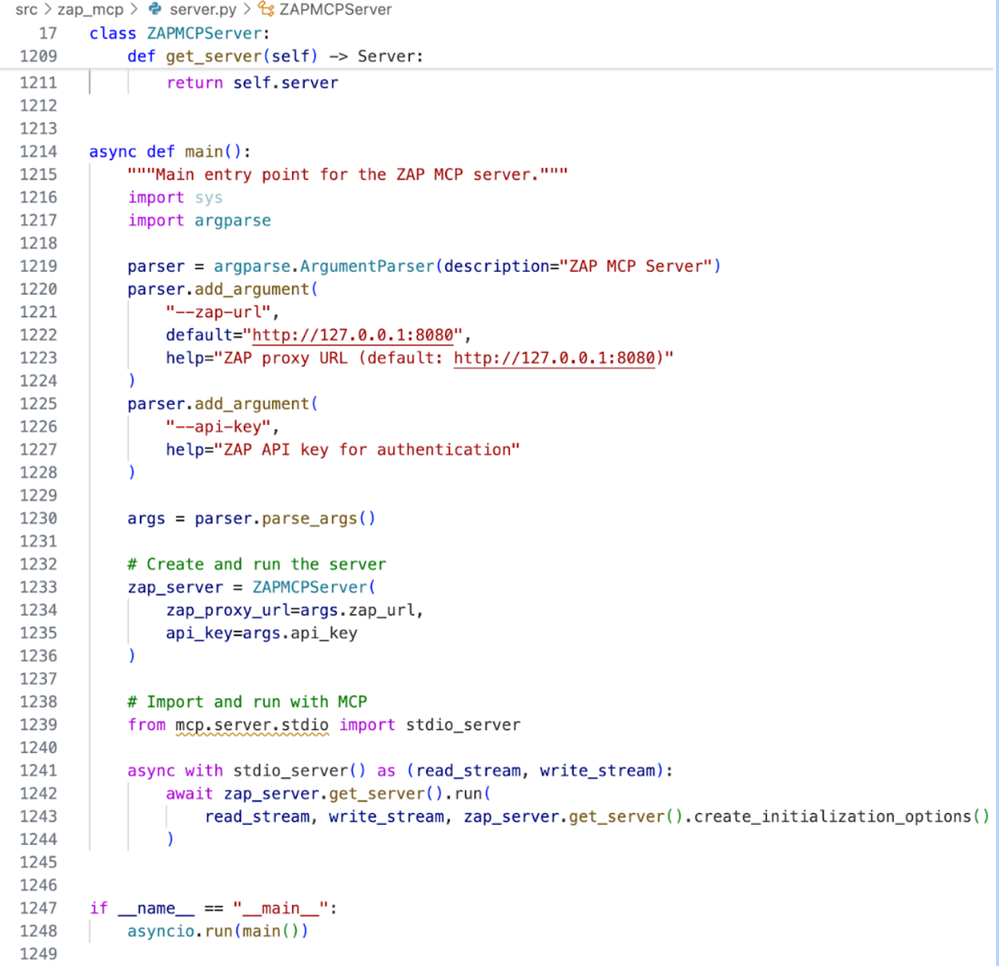Select server.py in the breadcrumb
This screenshot has height=966, width=999.
tap(203, 10)
